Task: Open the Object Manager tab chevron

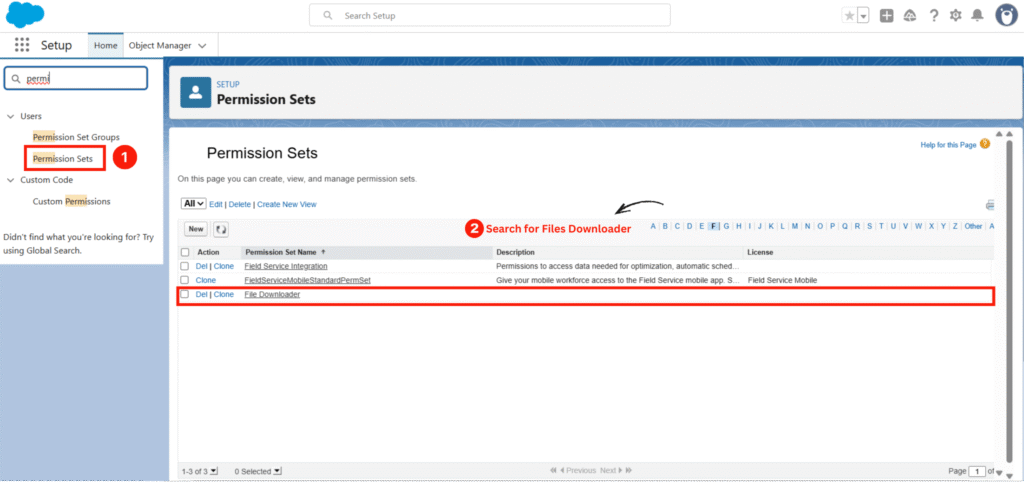Action: click(x=202, y=46)
